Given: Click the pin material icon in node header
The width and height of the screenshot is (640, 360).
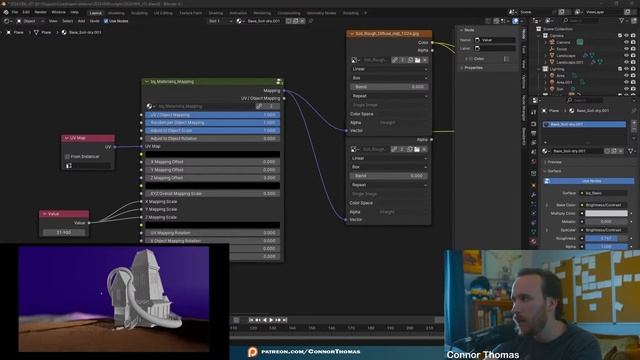Looking at the screenshot, I should pyautogui.click(x=311, y=21).
